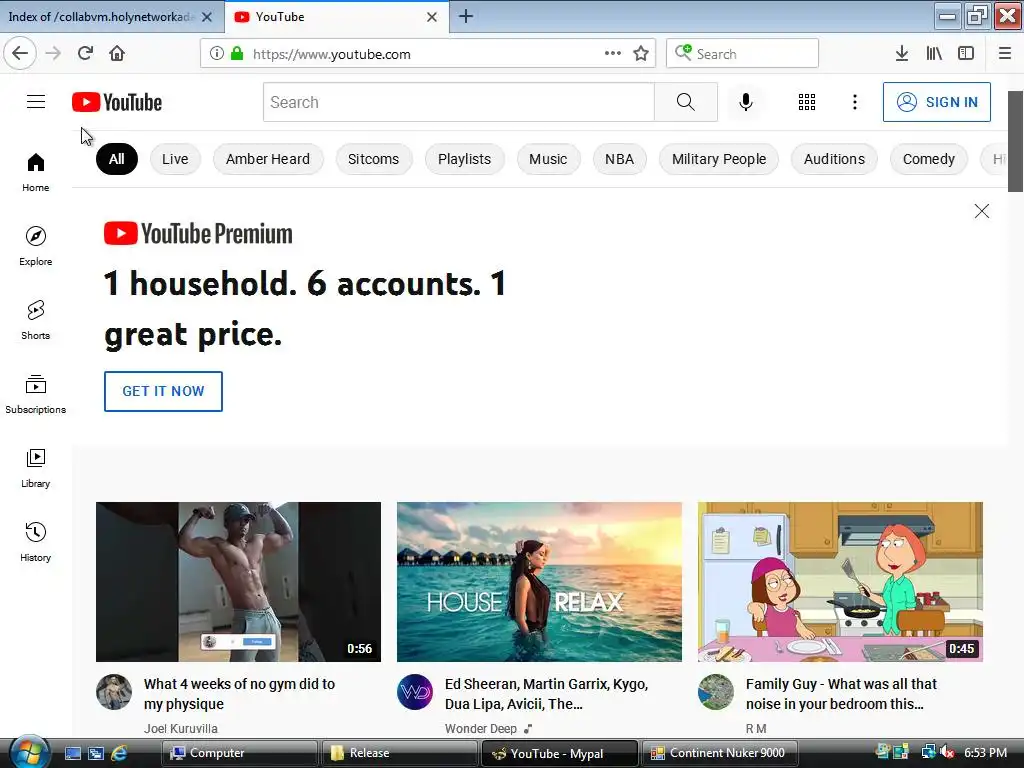Bookmark this page with star icon
Viewport: 1024px width, 768px height.
[x=641, y=54]
